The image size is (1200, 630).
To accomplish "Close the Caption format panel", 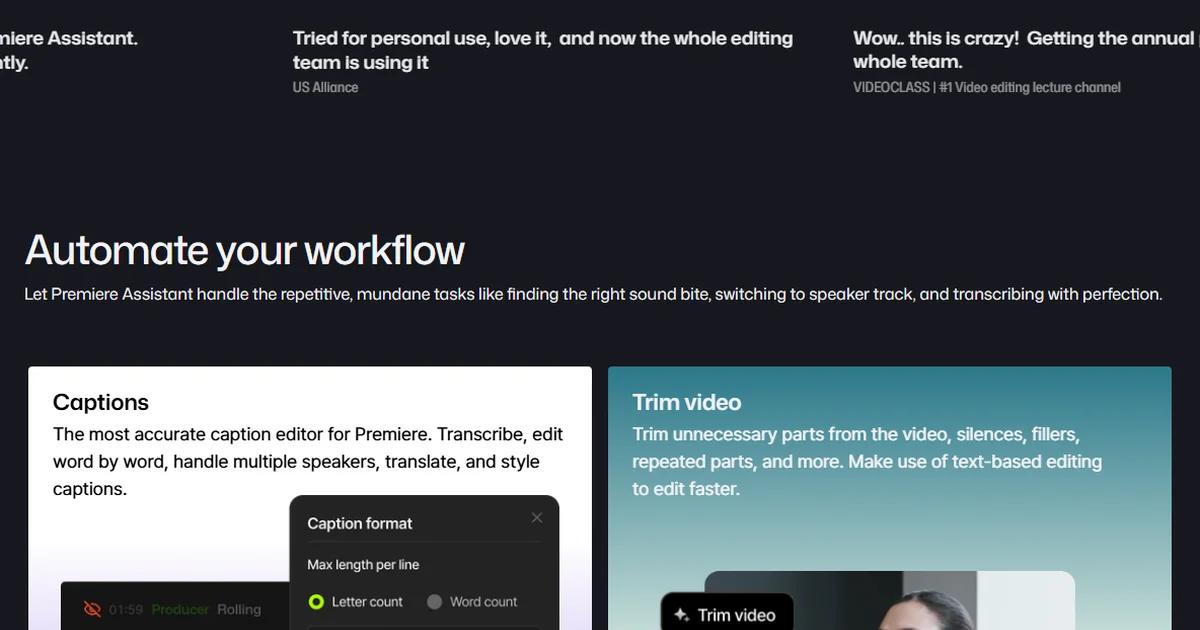I will click(537, 517).
